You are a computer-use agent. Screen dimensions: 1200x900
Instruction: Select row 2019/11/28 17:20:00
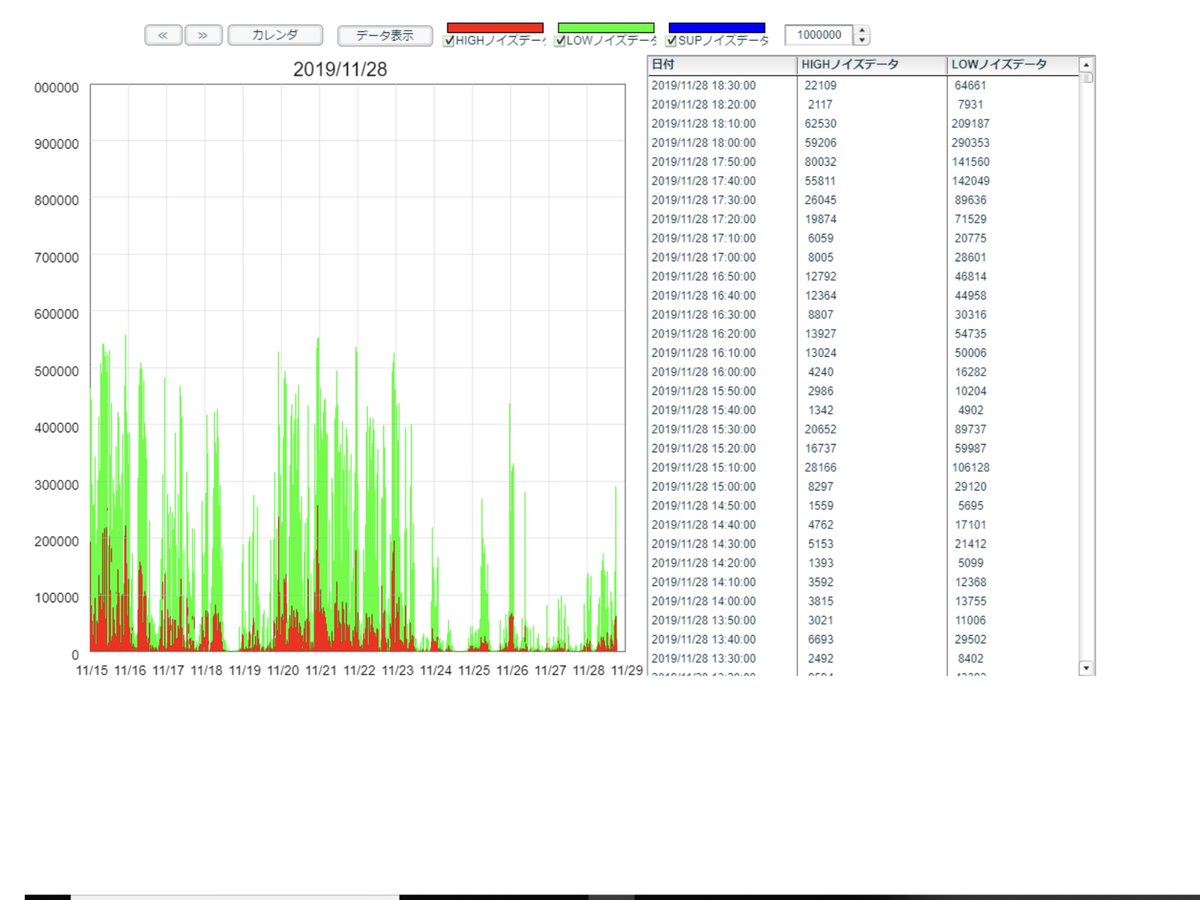click(863, 219)
